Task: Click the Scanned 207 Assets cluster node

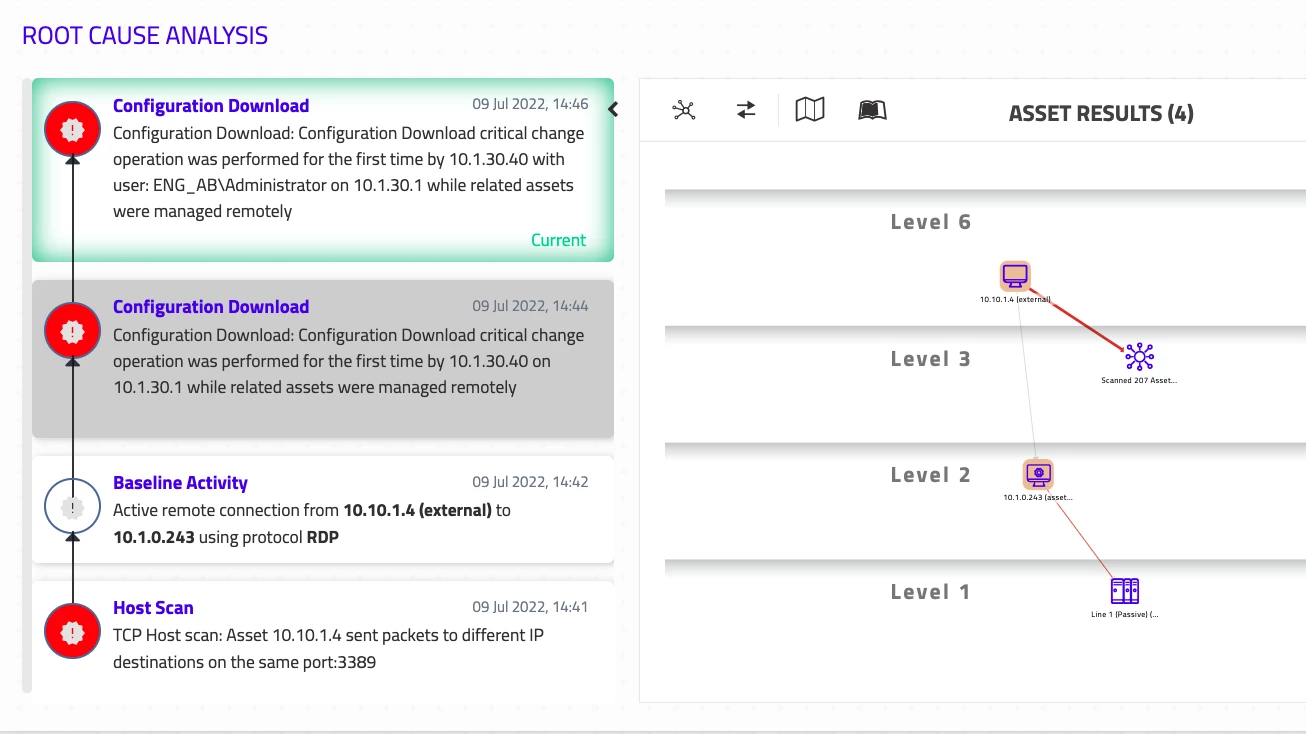Action: click(x=1139, y=357)
